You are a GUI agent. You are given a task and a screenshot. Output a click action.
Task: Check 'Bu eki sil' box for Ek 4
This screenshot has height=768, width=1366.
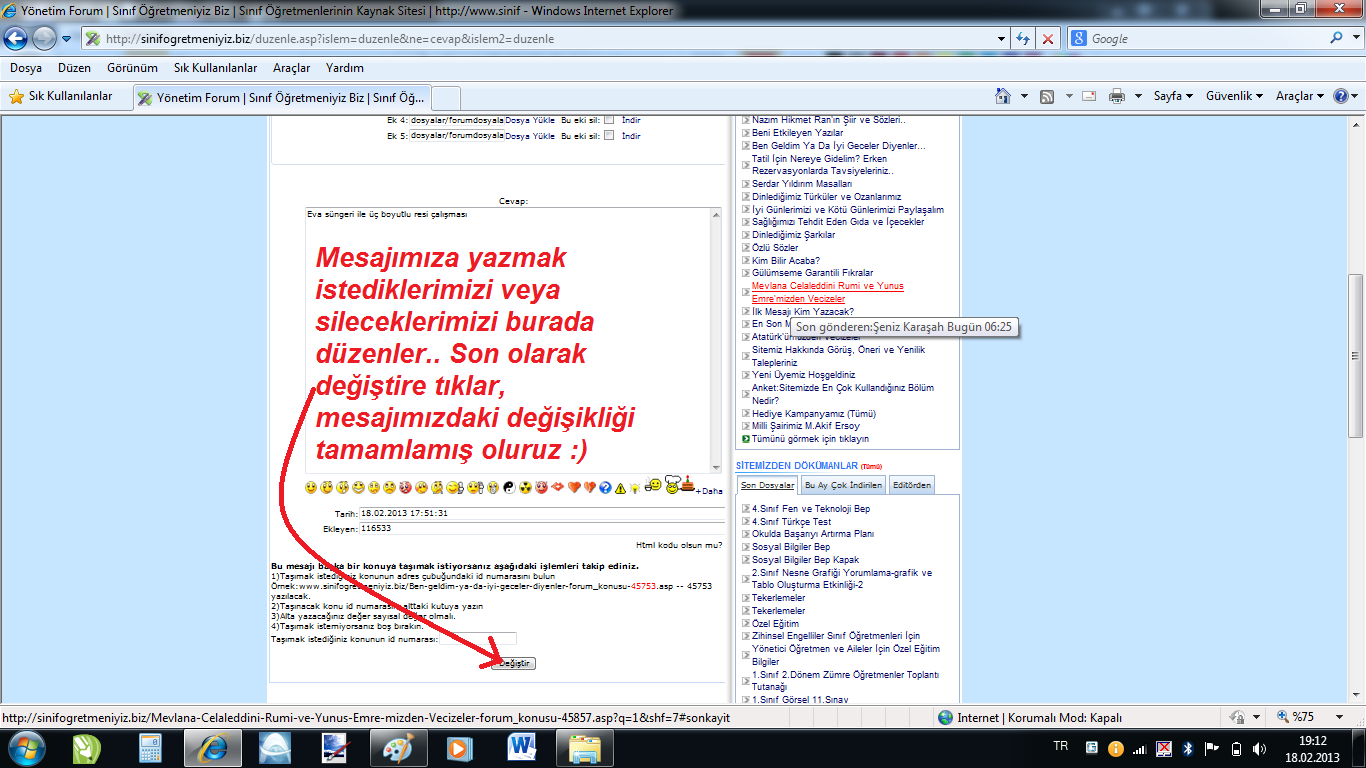click(608, 120)
